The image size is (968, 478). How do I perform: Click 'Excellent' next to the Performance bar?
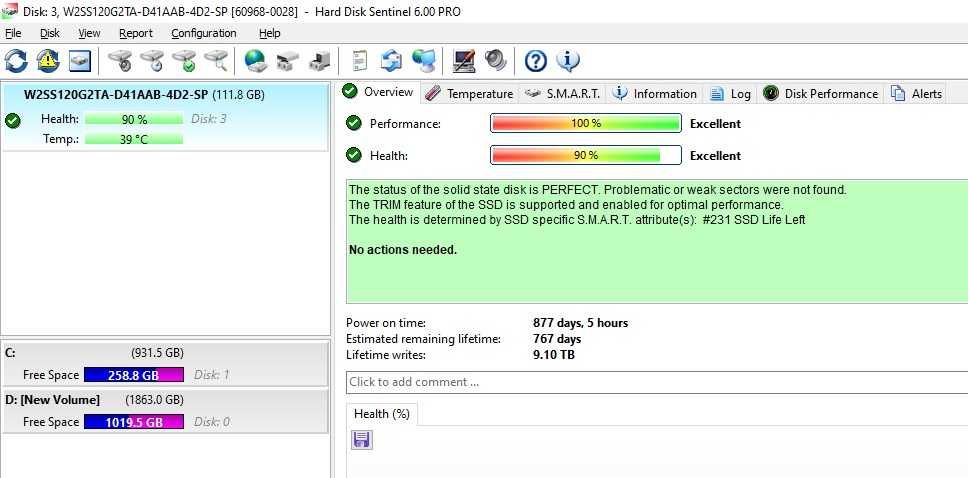pos(716,124)
